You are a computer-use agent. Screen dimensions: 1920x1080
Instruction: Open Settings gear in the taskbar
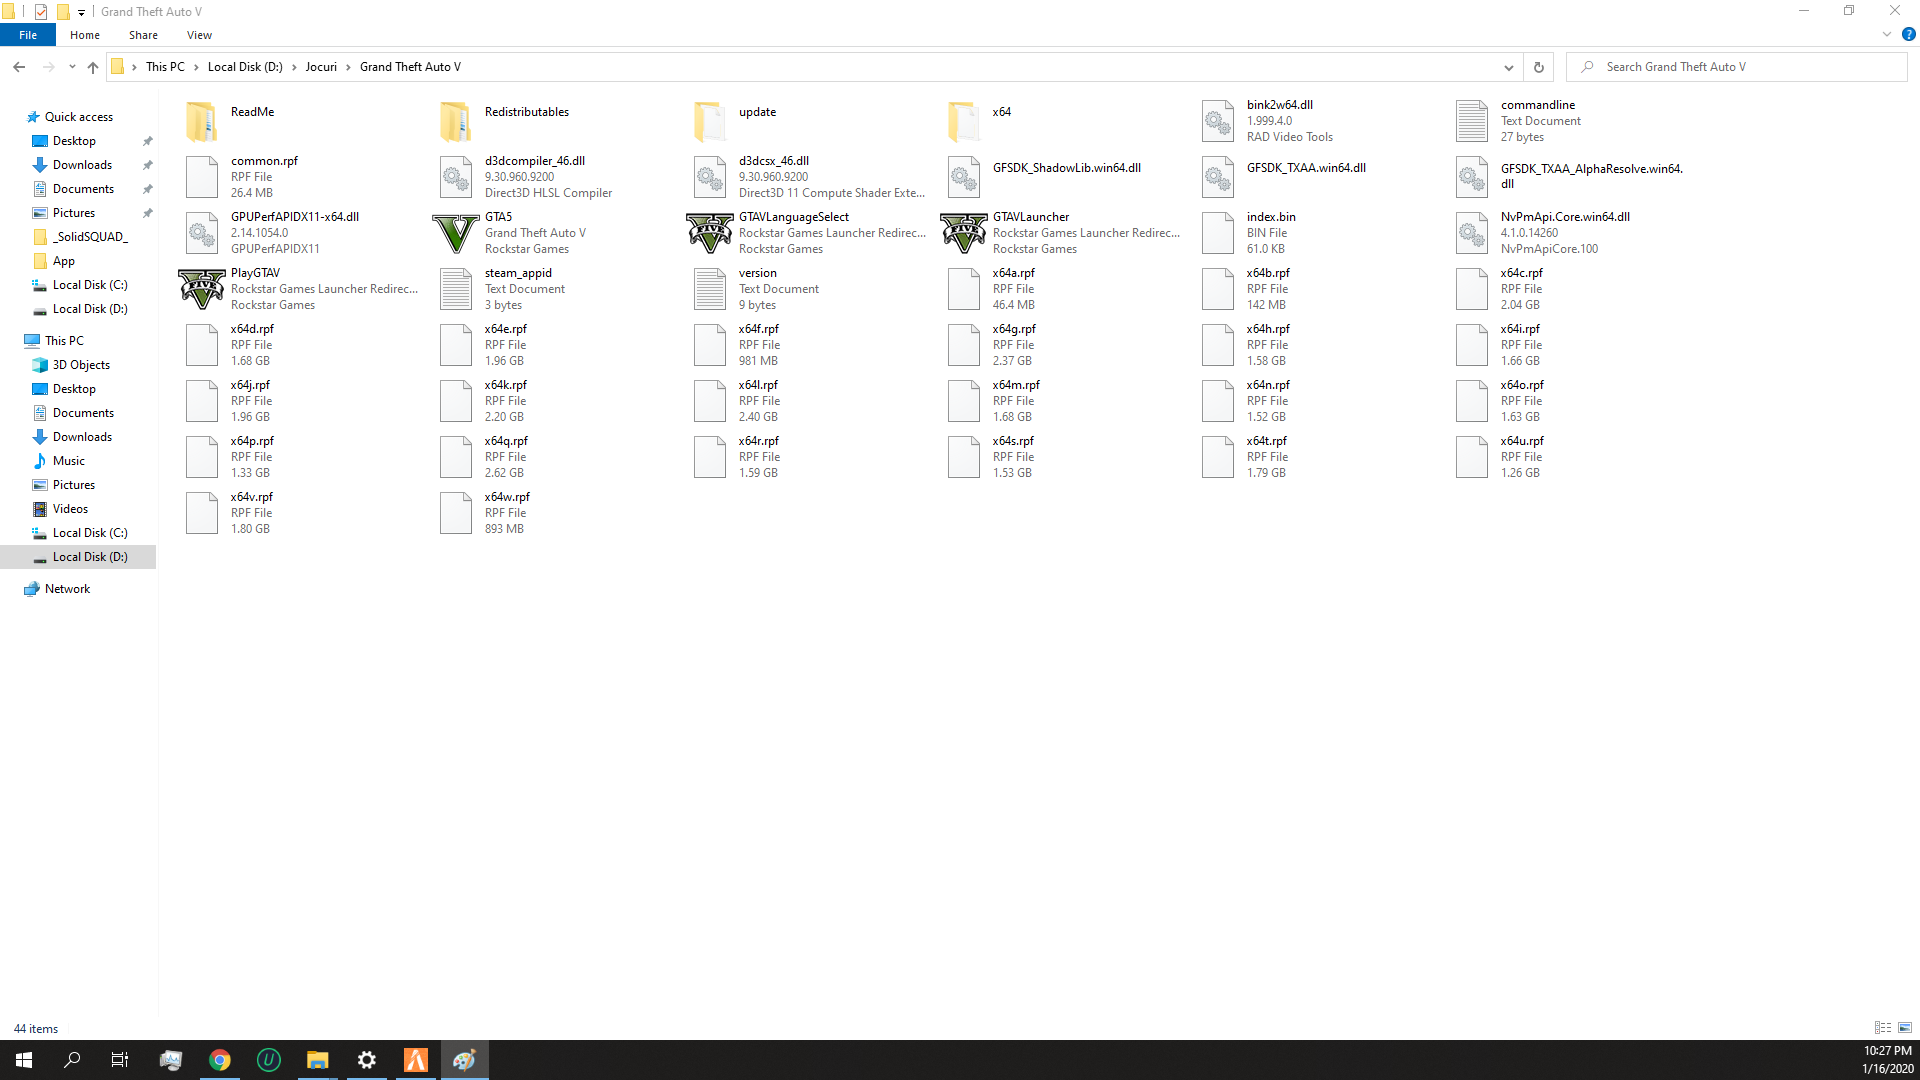pyautogui.click(x=367, y=1060)
